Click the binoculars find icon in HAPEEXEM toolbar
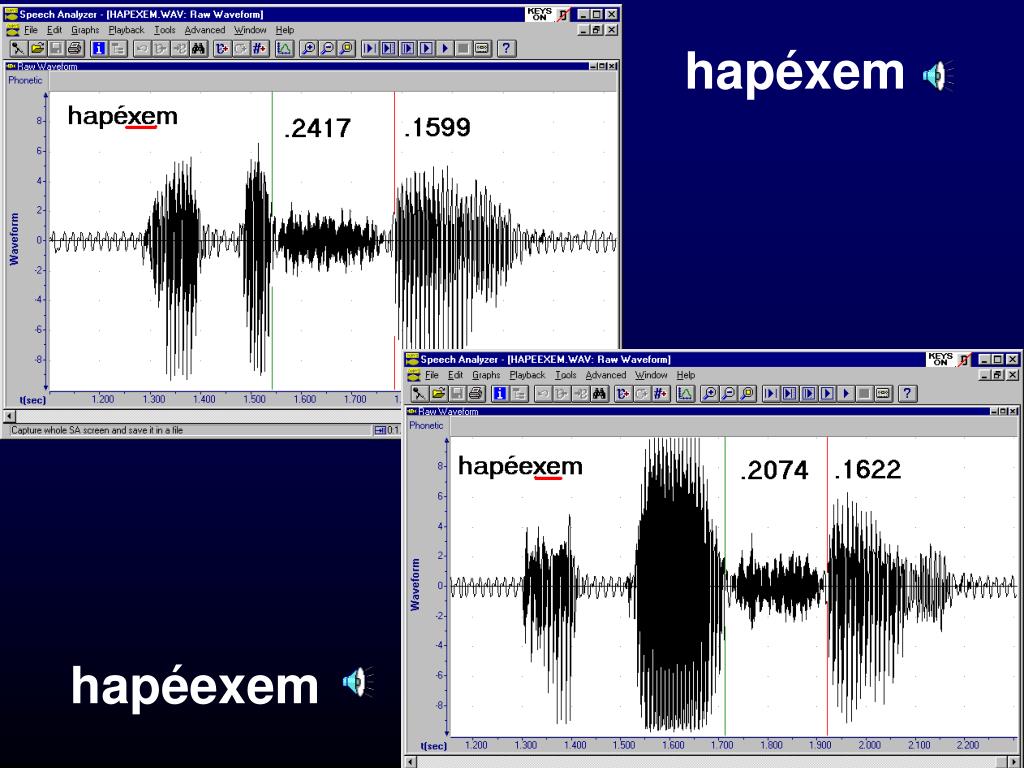The height and width of the screenshot is (768, 1024). [600, 394]
